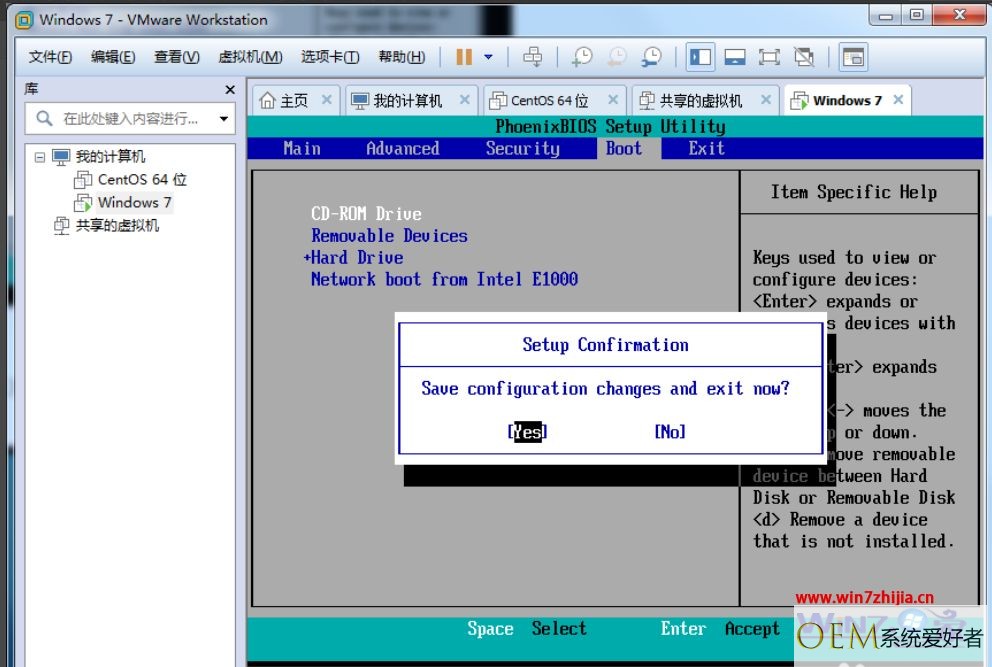
Task: Pause the virtual machine with toolbar button
Action: coord(464,57)
